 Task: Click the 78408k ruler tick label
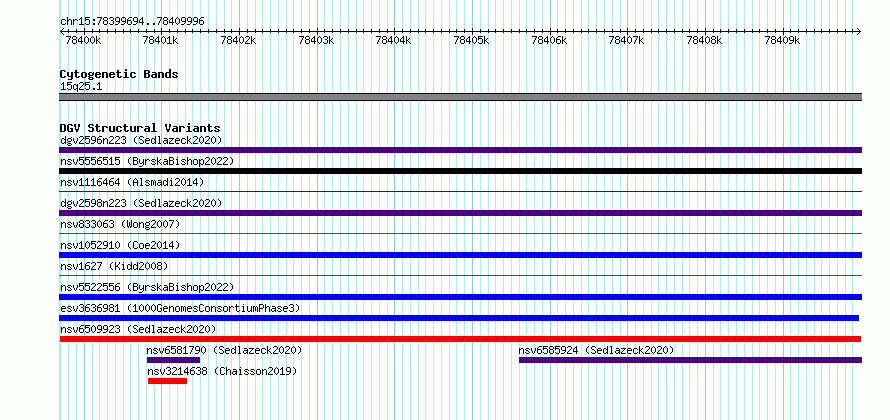(704, 40)
